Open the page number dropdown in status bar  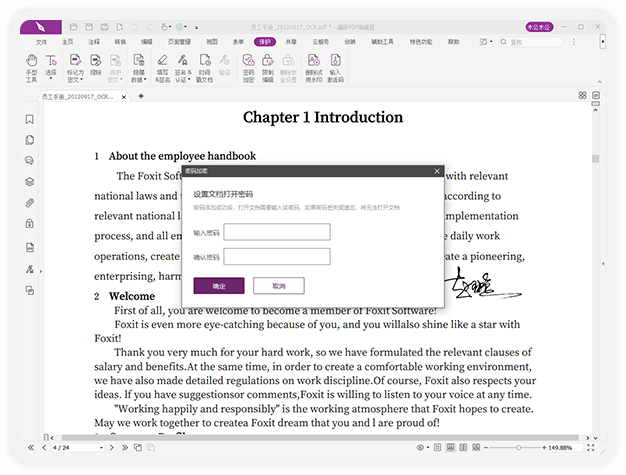coord(101,448)
